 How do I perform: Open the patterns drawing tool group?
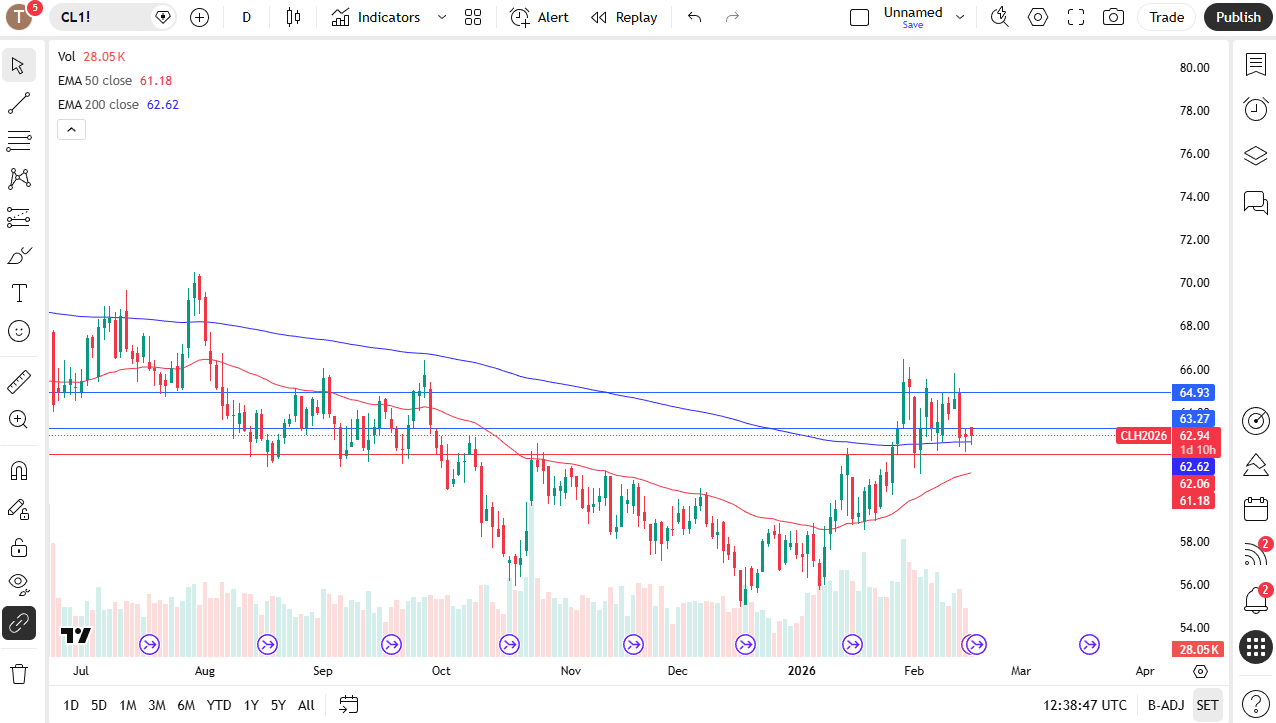coord(18,179)
